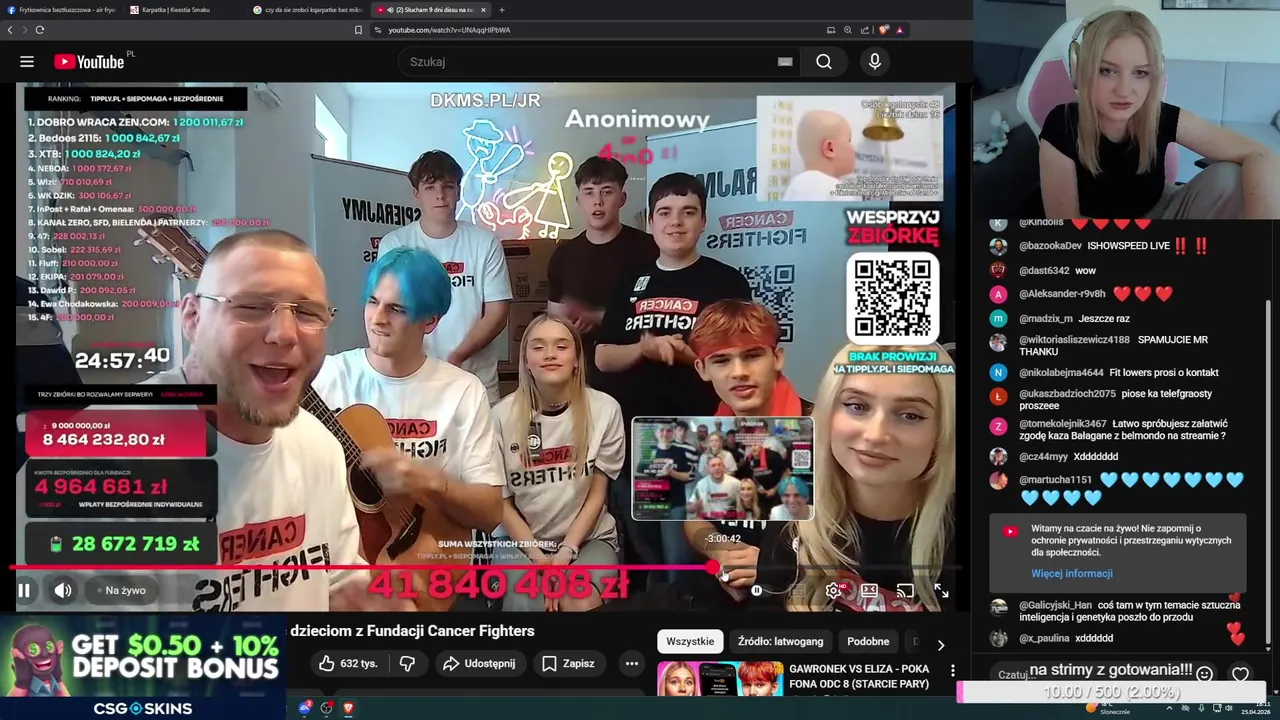Image resolution: width=1280 pixels, height=720 pixels.
Task: Open the player settings gear
Action: click(833, 591)
